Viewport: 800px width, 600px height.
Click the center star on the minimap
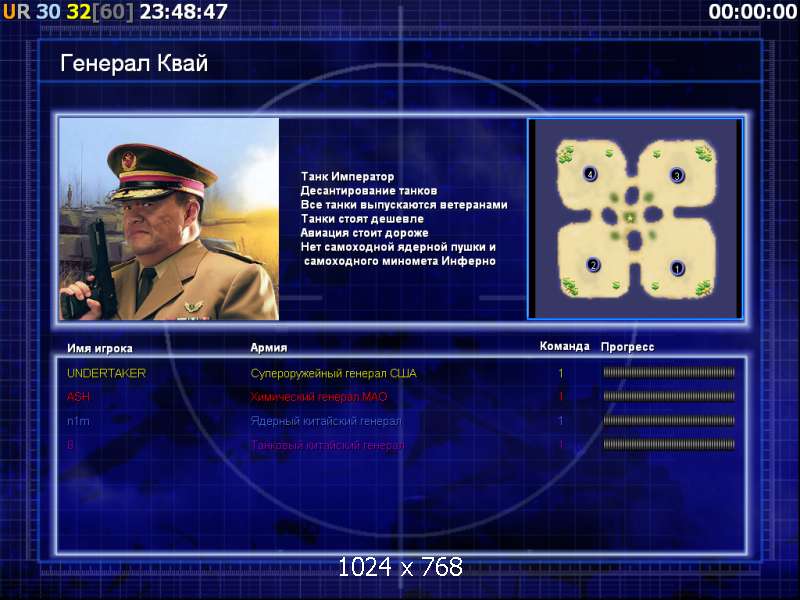pos(631,218)
